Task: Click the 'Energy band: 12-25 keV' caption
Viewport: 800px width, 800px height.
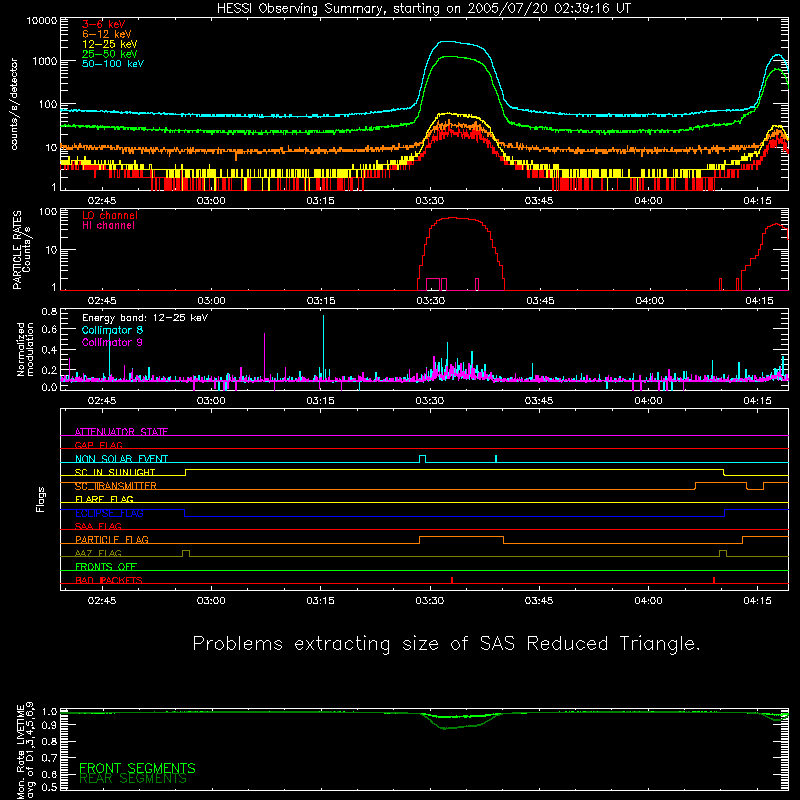Action: tap(145, 318)
